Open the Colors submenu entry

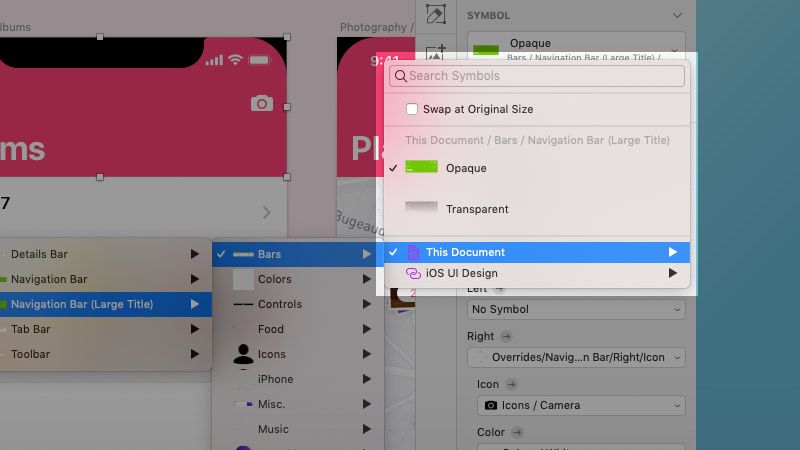tap(298, 279)
